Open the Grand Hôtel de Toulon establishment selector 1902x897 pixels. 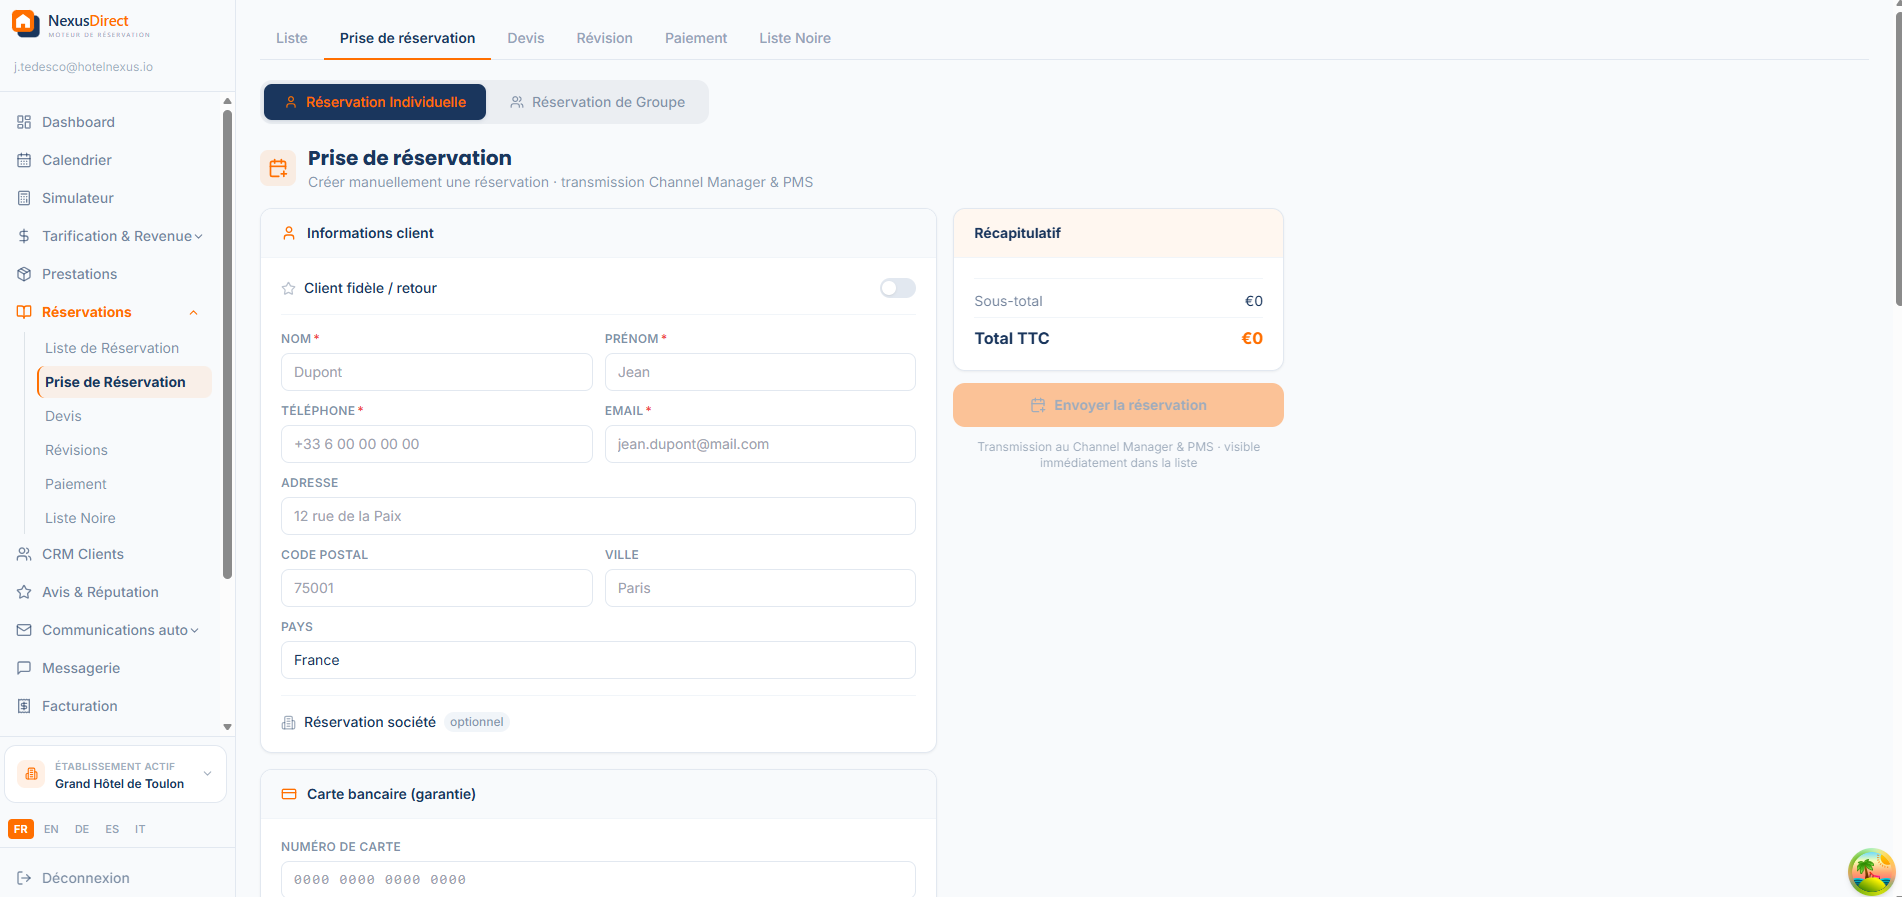pos(115,774)
